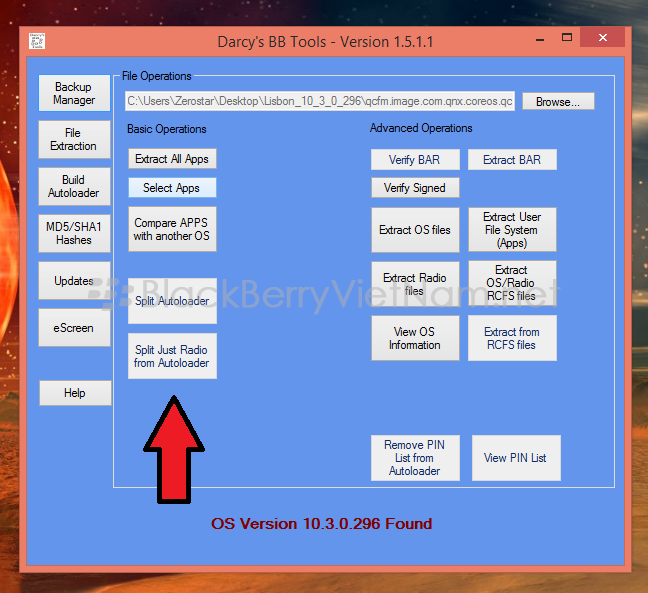
Task: Click Extract All Apps
Action: tap(172, 159)
